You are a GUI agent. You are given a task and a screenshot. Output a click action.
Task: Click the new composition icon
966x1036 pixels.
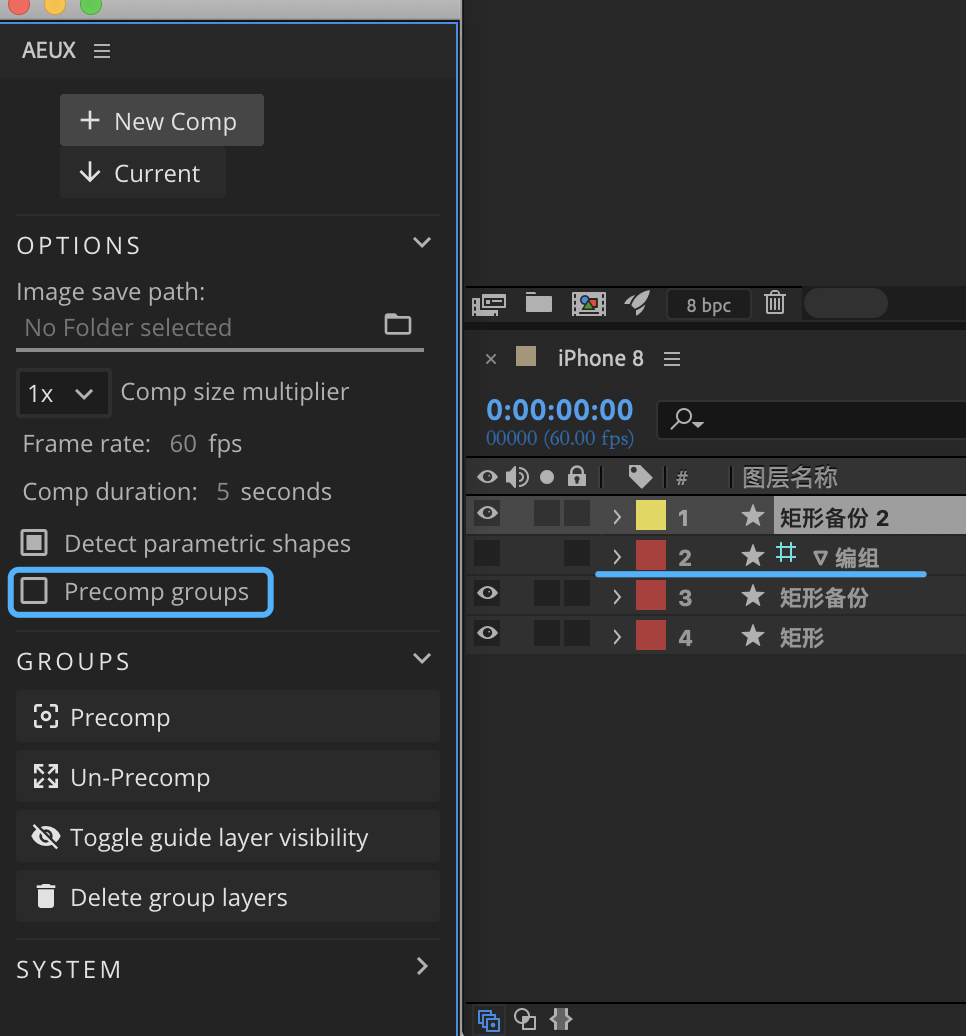coord(588,303)
